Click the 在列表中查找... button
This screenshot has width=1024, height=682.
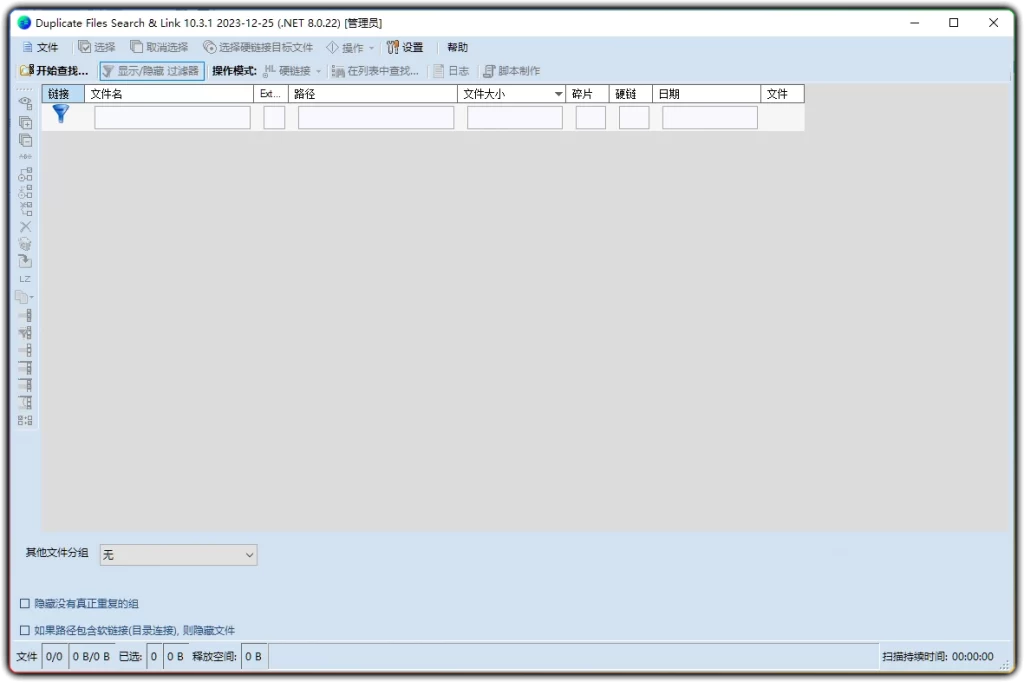tap(375, 71)
